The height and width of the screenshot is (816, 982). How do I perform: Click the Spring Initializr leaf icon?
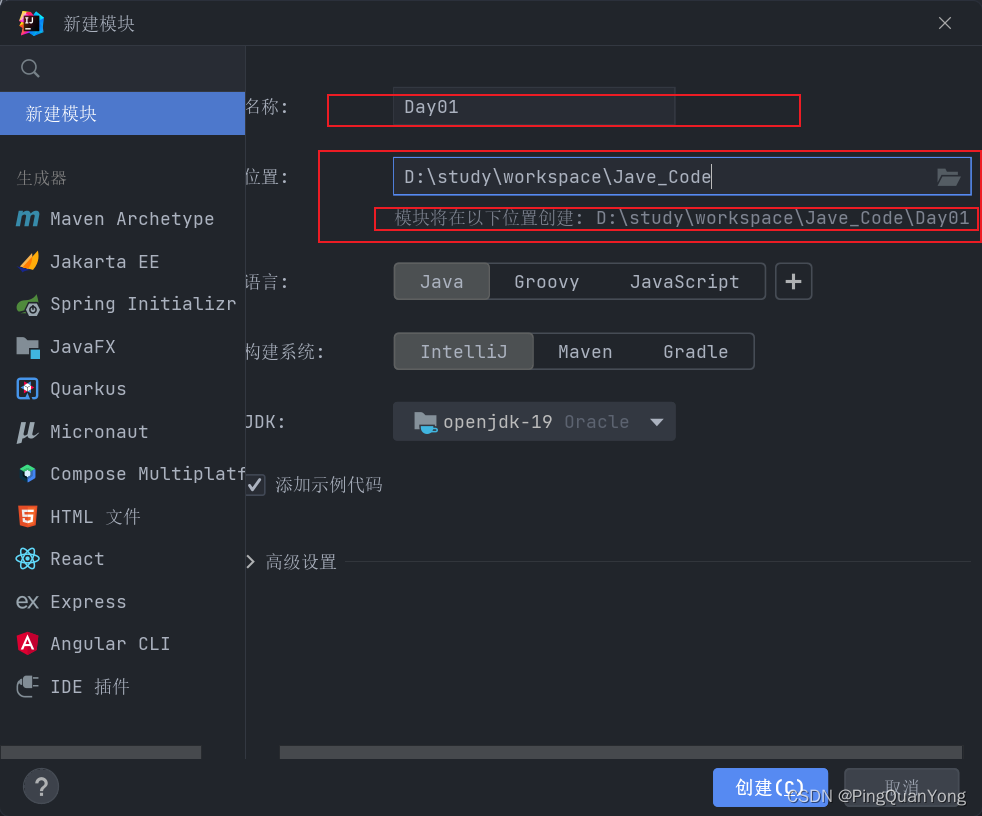coord(28,304)
